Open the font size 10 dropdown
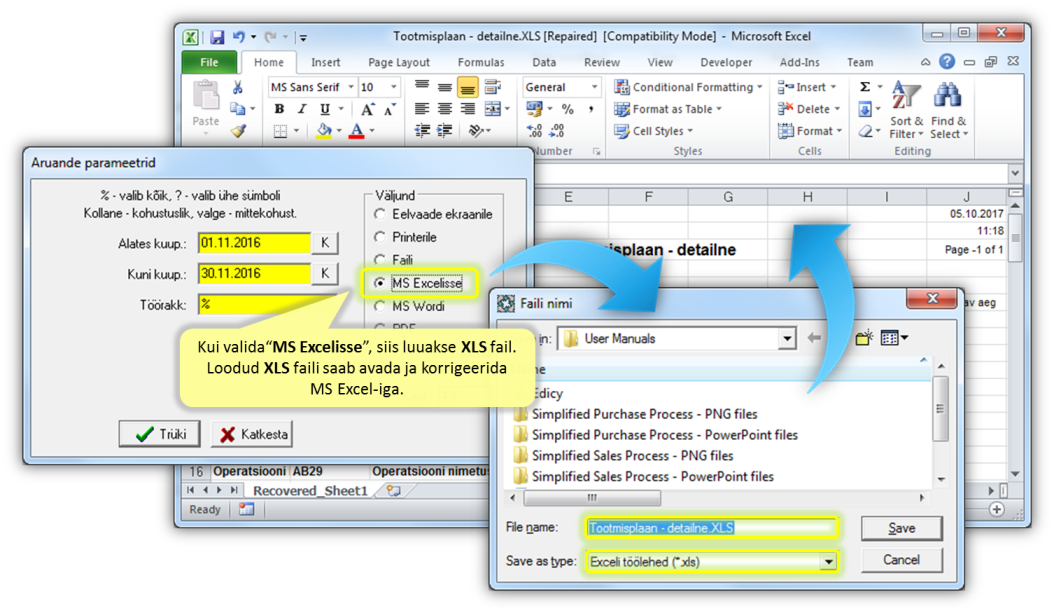 tap(394, 87)
